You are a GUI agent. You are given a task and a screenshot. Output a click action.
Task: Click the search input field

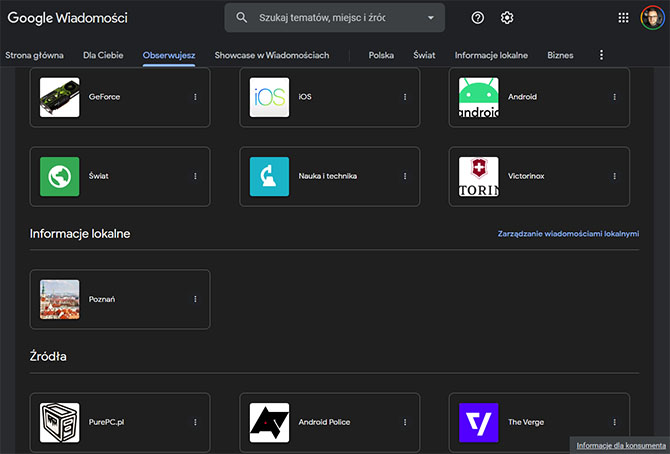point(335,18)
